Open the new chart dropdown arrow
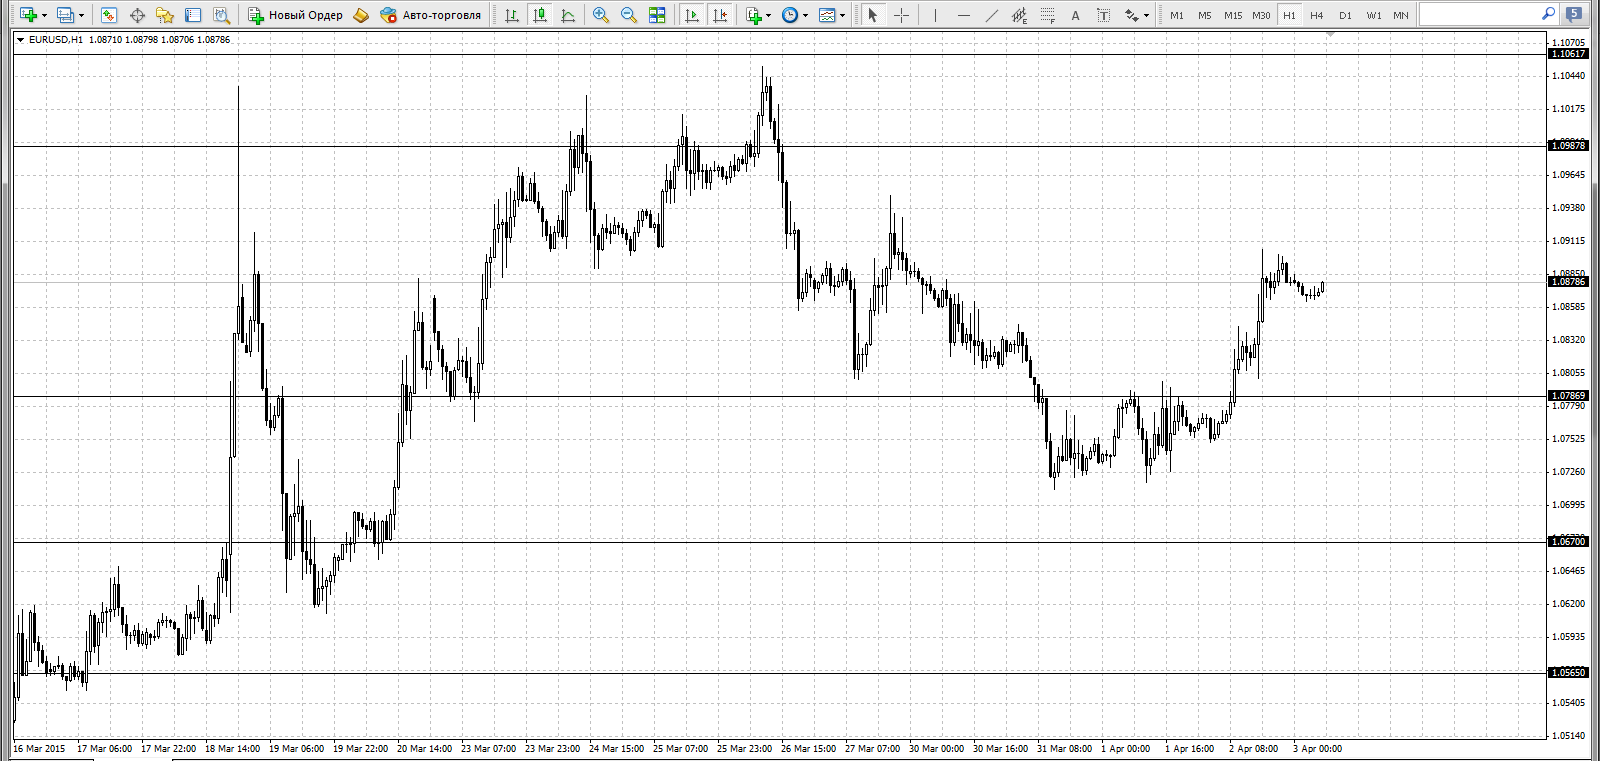The width and height of the screenshot is (1600, 761). [44, 15]
